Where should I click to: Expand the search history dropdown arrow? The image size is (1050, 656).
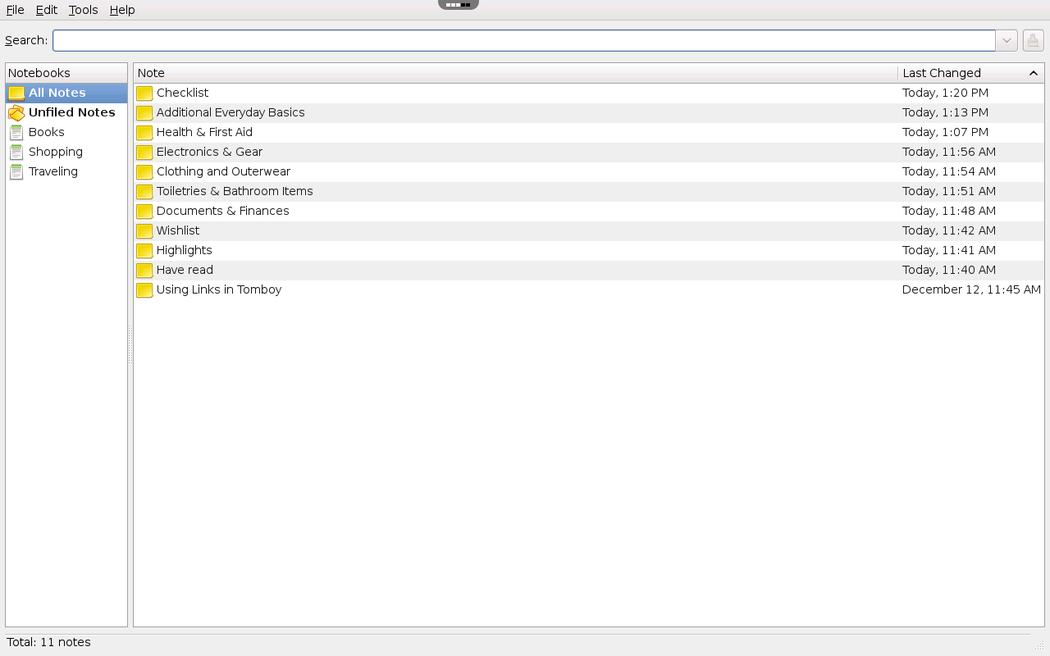pyautogui.click(x=1007, y=41)
